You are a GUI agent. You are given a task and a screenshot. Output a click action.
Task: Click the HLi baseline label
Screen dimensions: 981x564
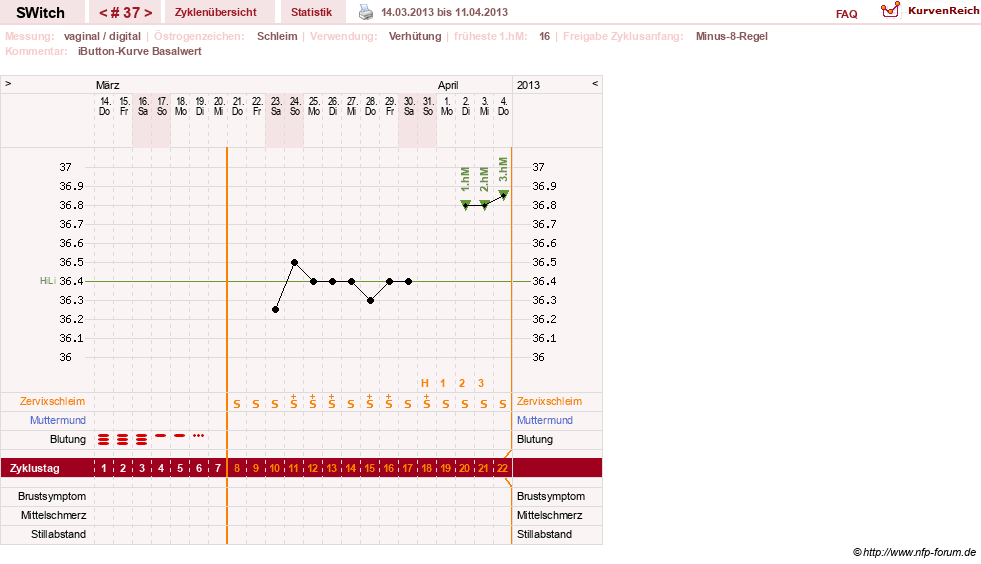[x=48, y=281]
